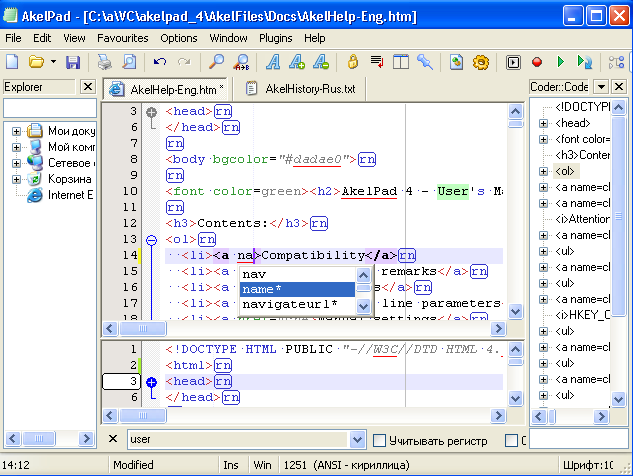Viewport: 633px width, 476px height.
Task: Expand the Корзина tree node
Action: [x=16, y=179]
